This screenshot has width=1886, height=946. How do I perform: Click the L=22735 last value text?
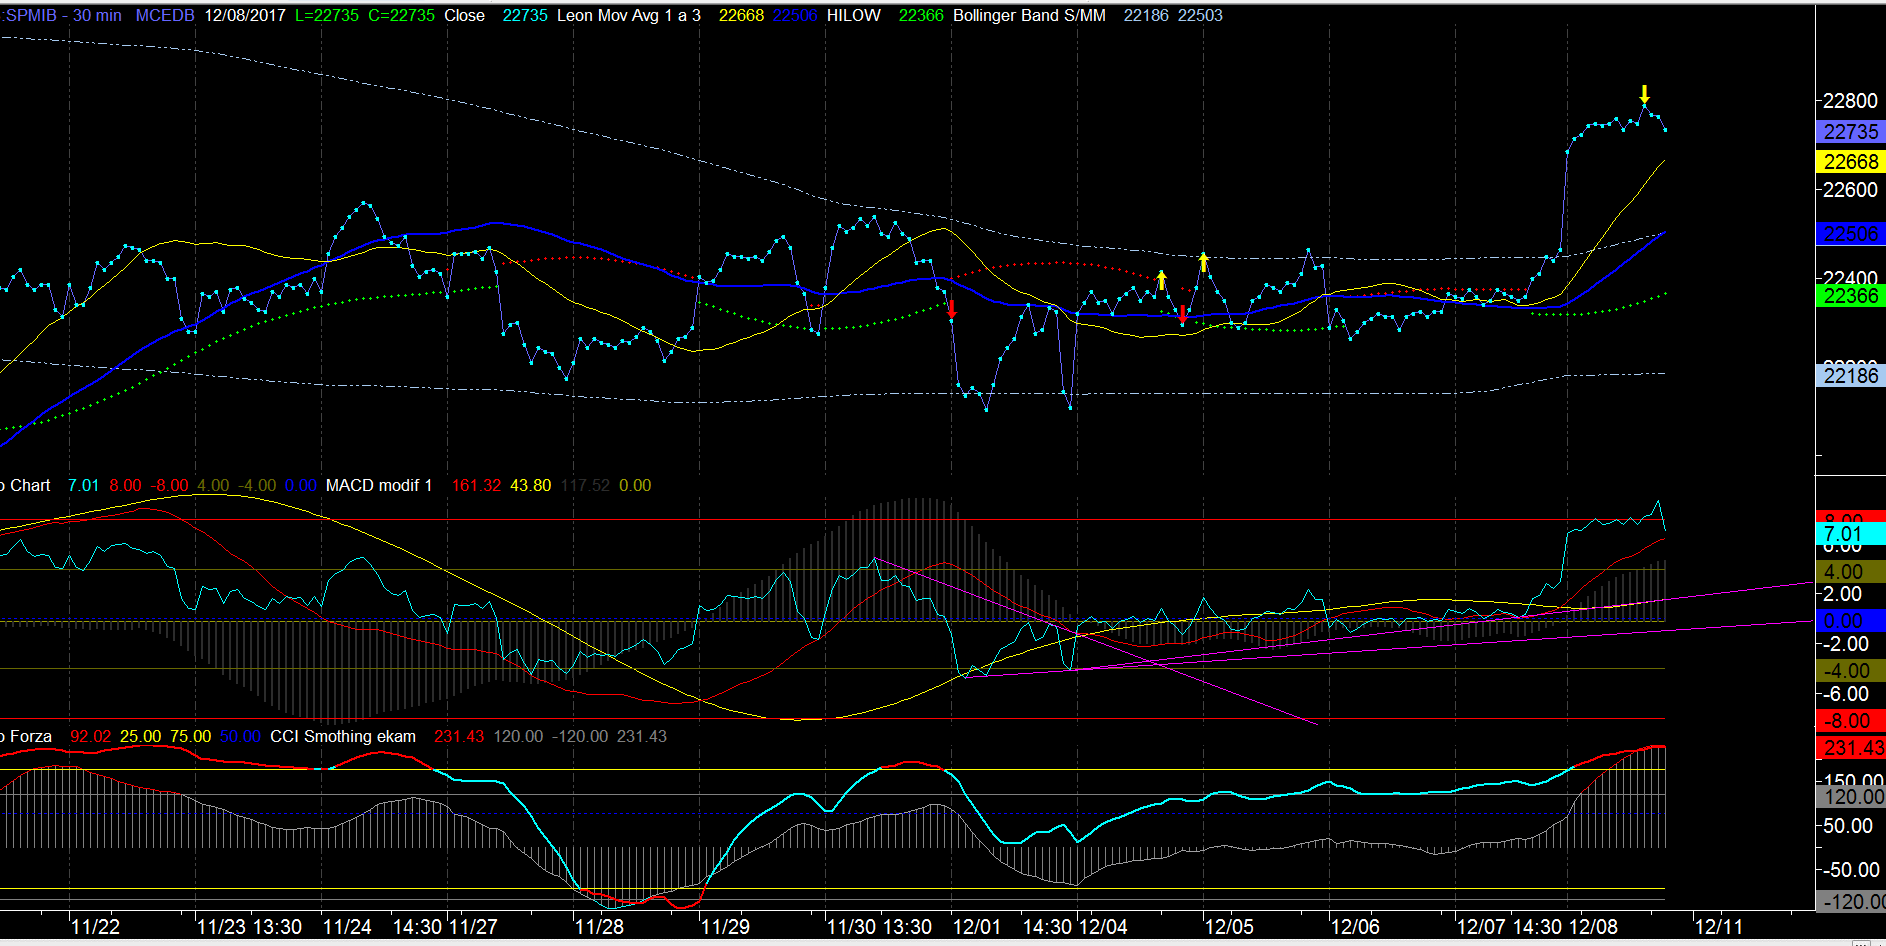click(x=327, y=16)
